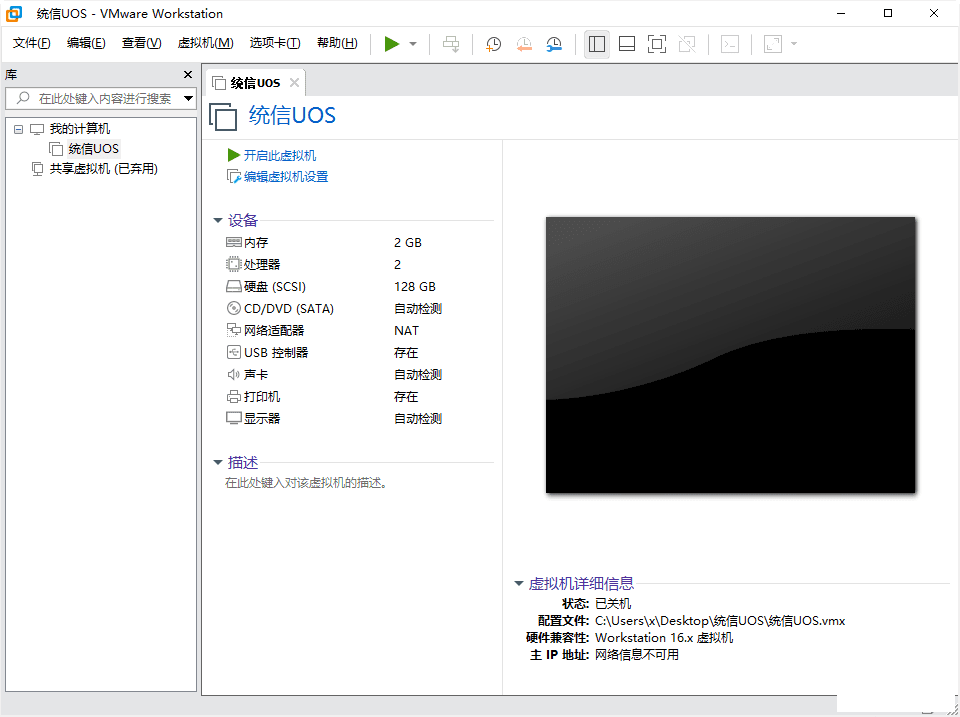Open the library search filter dropdown arrow
The height and width of the screenshot is (717, 960).
(x=189, y=99)
